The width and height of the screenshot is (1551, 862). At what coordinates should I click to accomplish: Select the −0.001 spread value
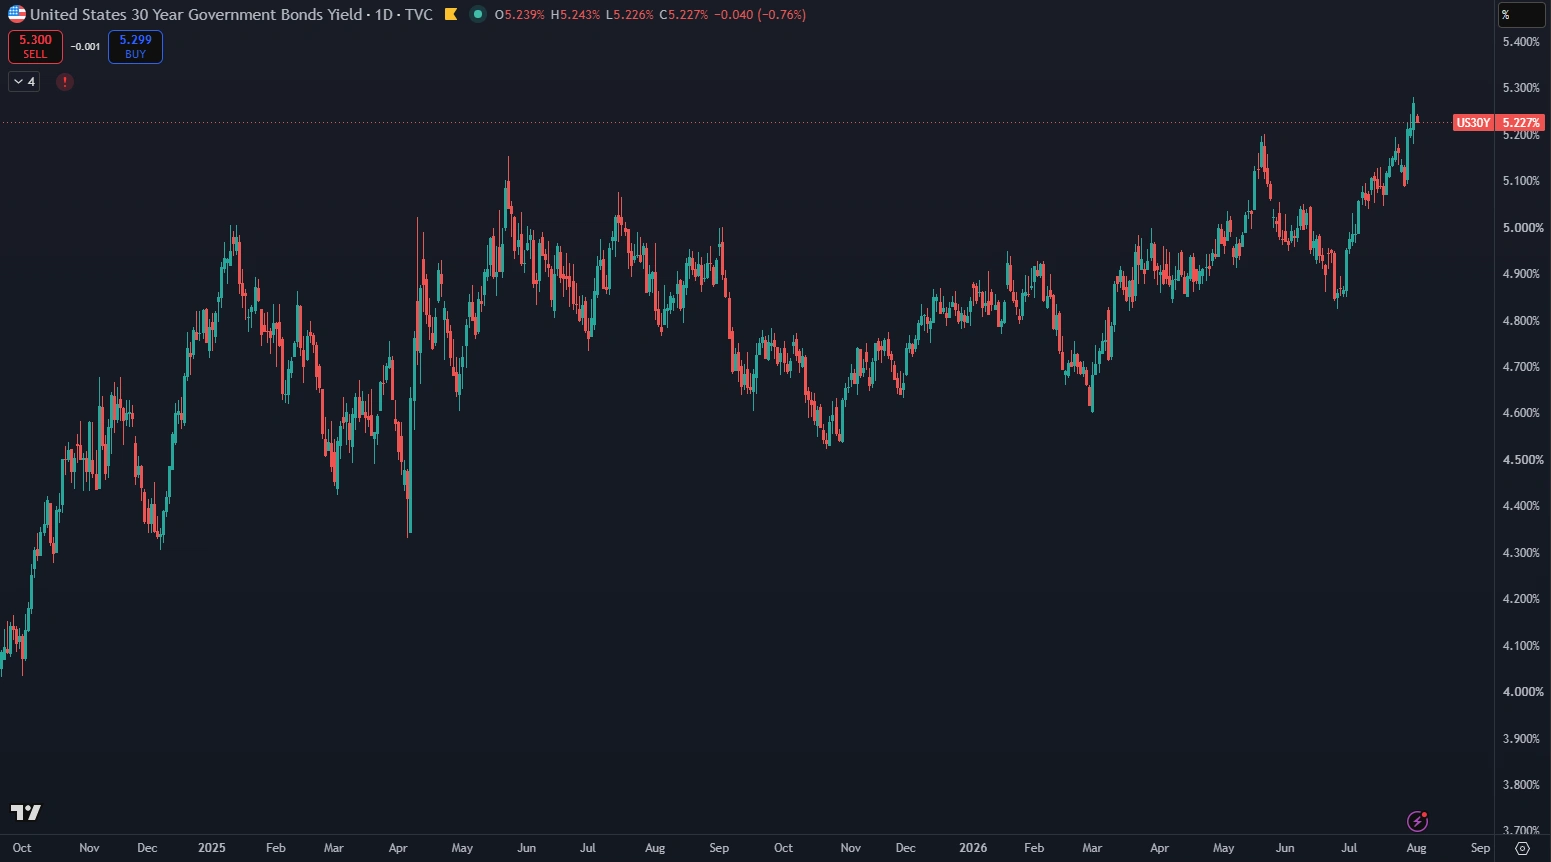click(x=85, y=47)
